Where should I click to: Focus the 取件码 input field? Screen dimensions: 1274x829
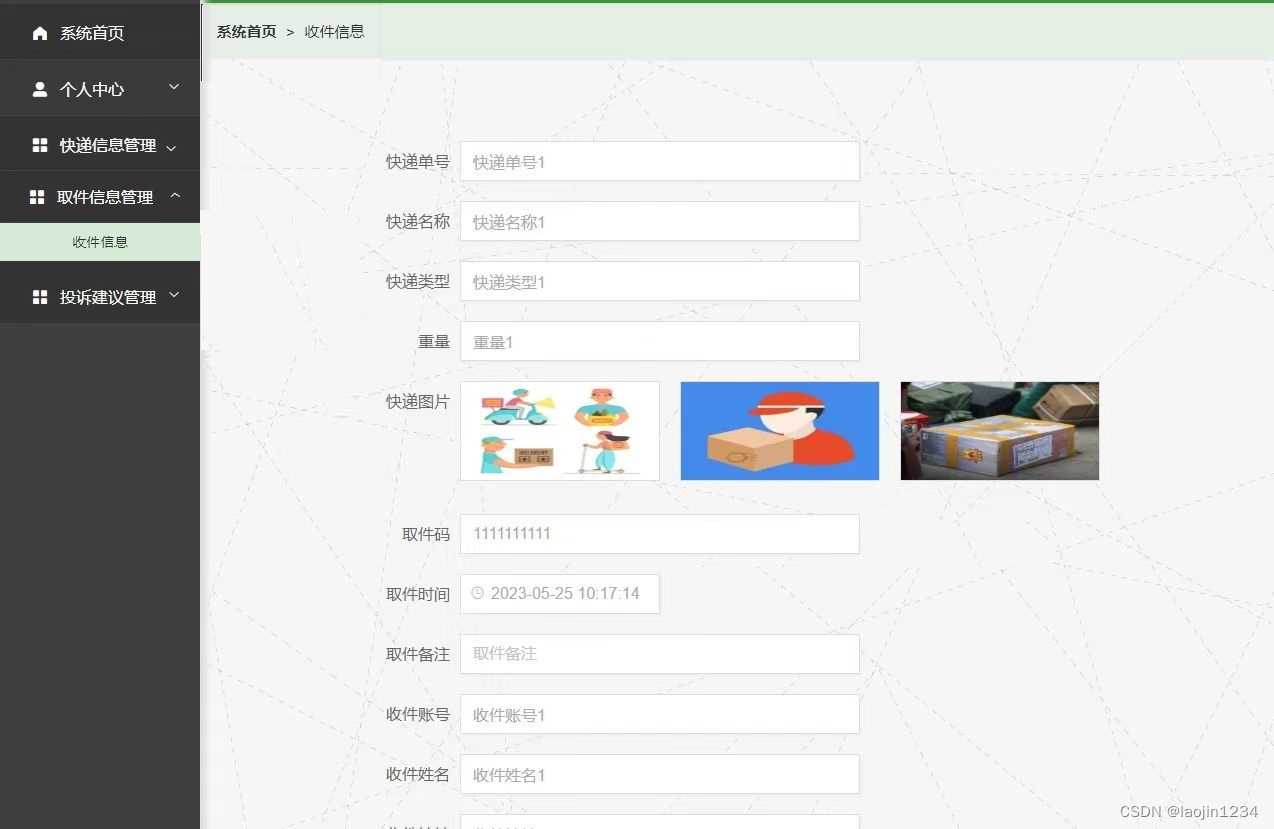(659, 533)
